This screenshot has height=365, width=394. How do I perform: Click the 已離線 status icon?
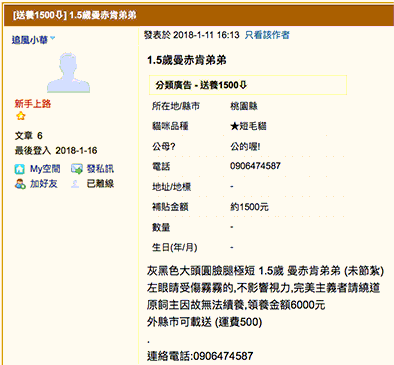[x=75, y=184]
